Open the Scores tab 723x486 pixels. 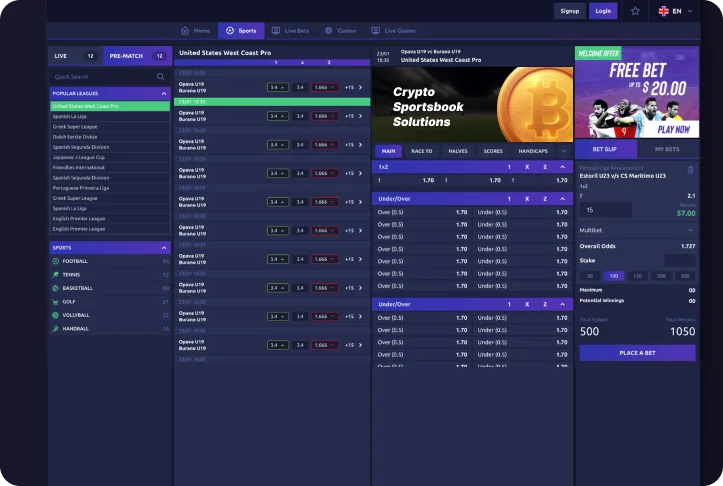point(493,151)
